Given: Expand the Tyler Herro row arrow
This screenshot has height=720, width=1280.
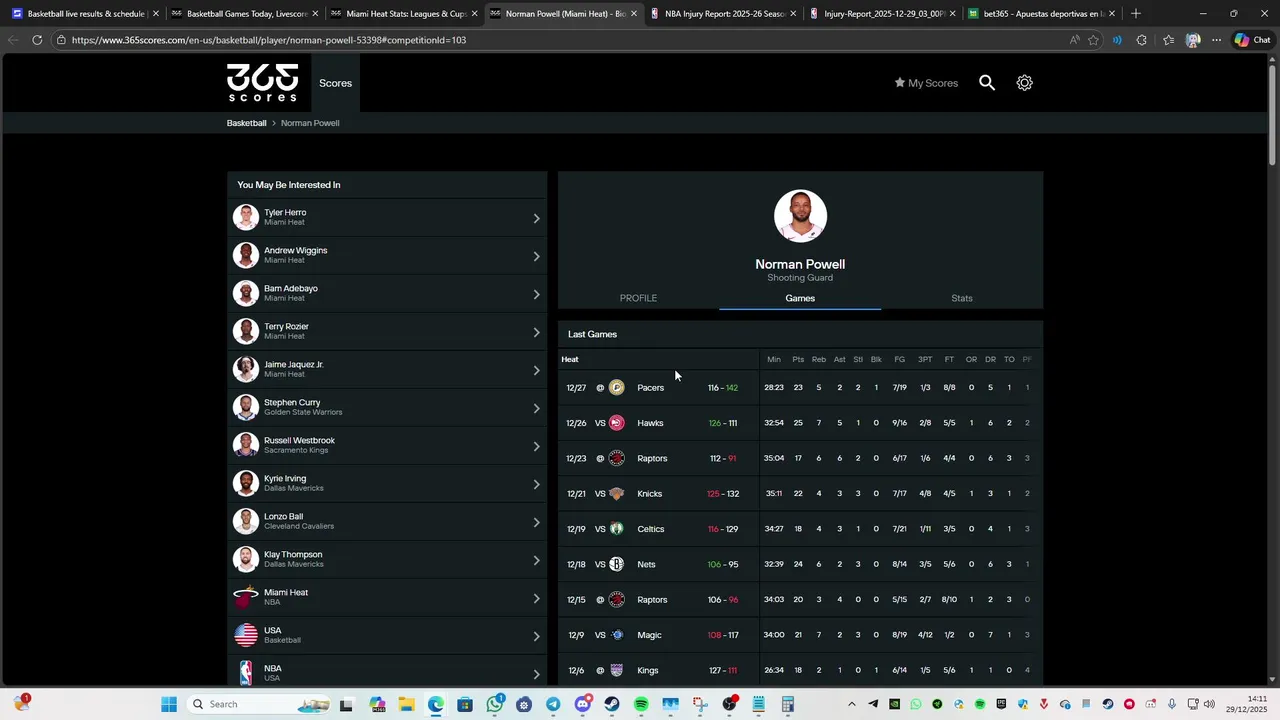Looking at the screenshot, I should (x=536, y=218).
